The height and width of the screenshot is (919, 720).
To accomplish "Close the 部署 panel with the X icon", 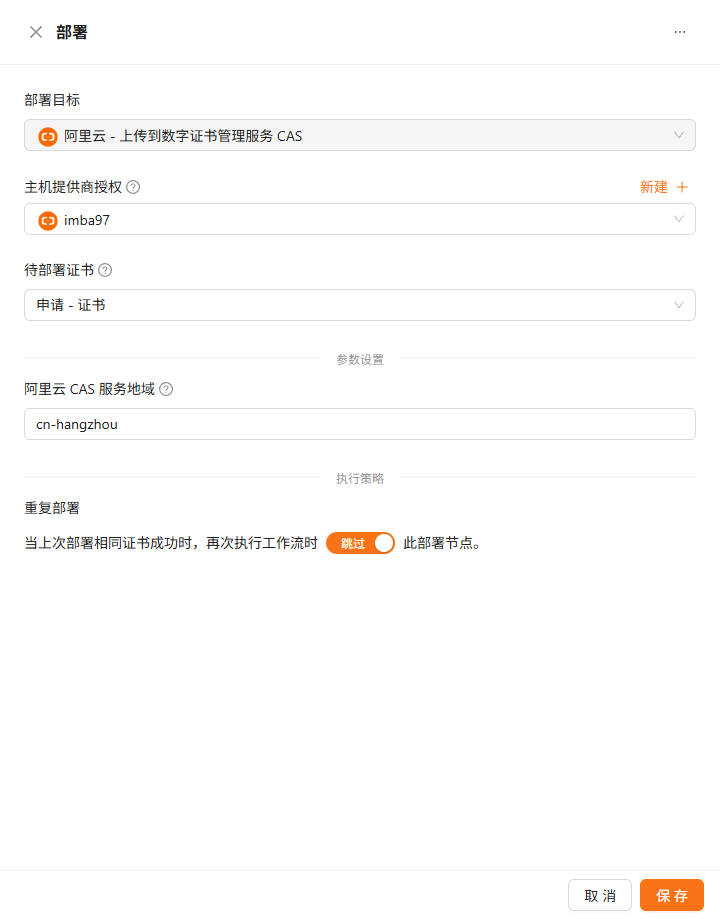I will (x=36, y=32).
